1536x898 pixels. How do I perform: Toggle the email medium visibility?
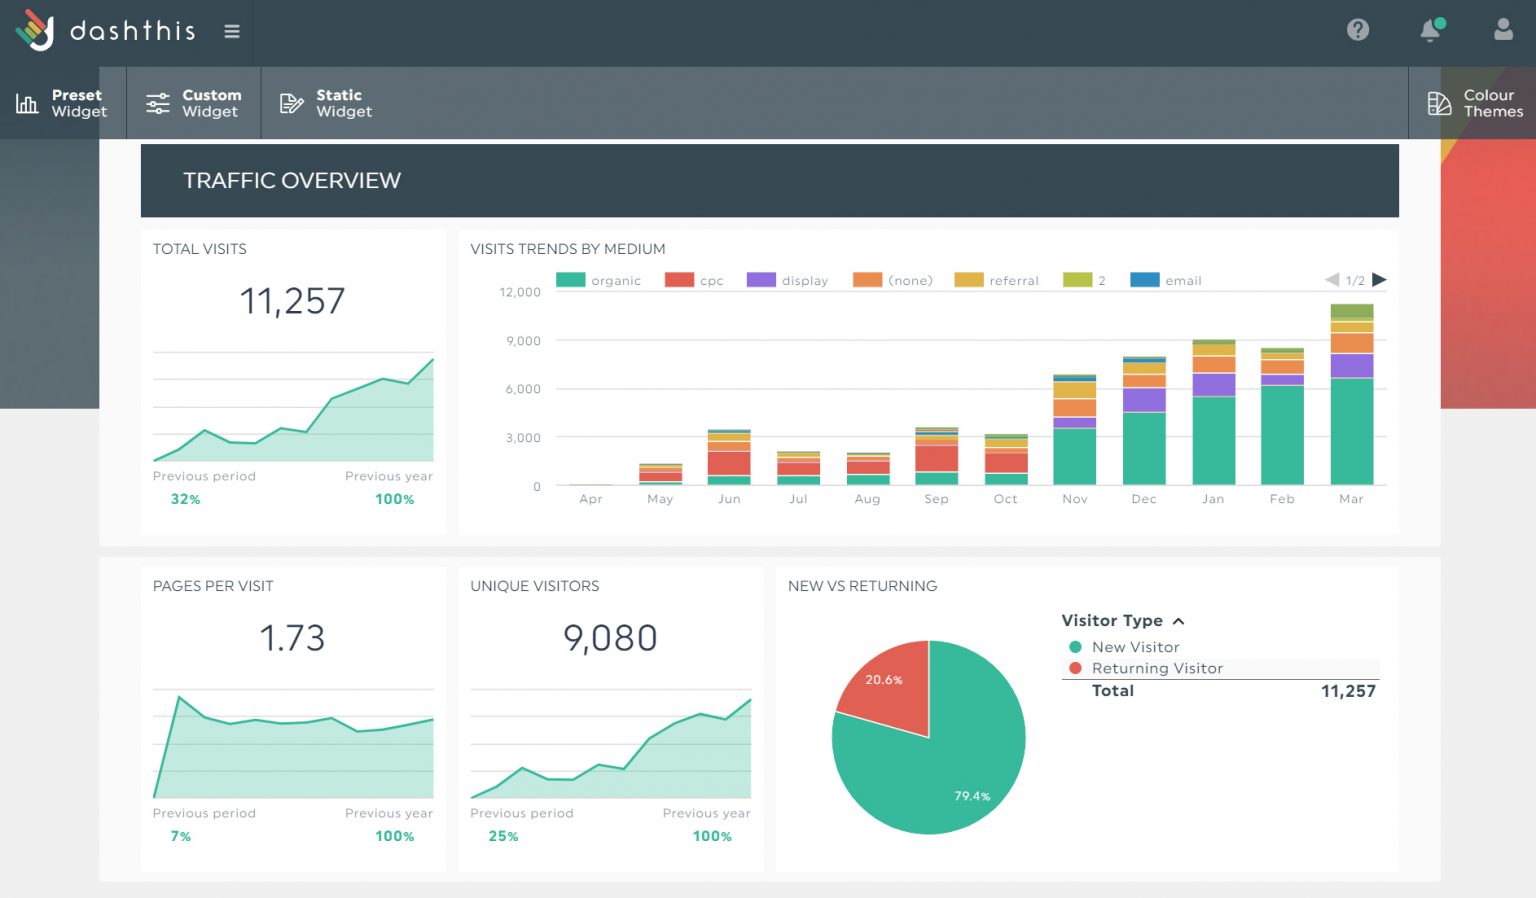pyautogui.click(x=1166, y=280)
